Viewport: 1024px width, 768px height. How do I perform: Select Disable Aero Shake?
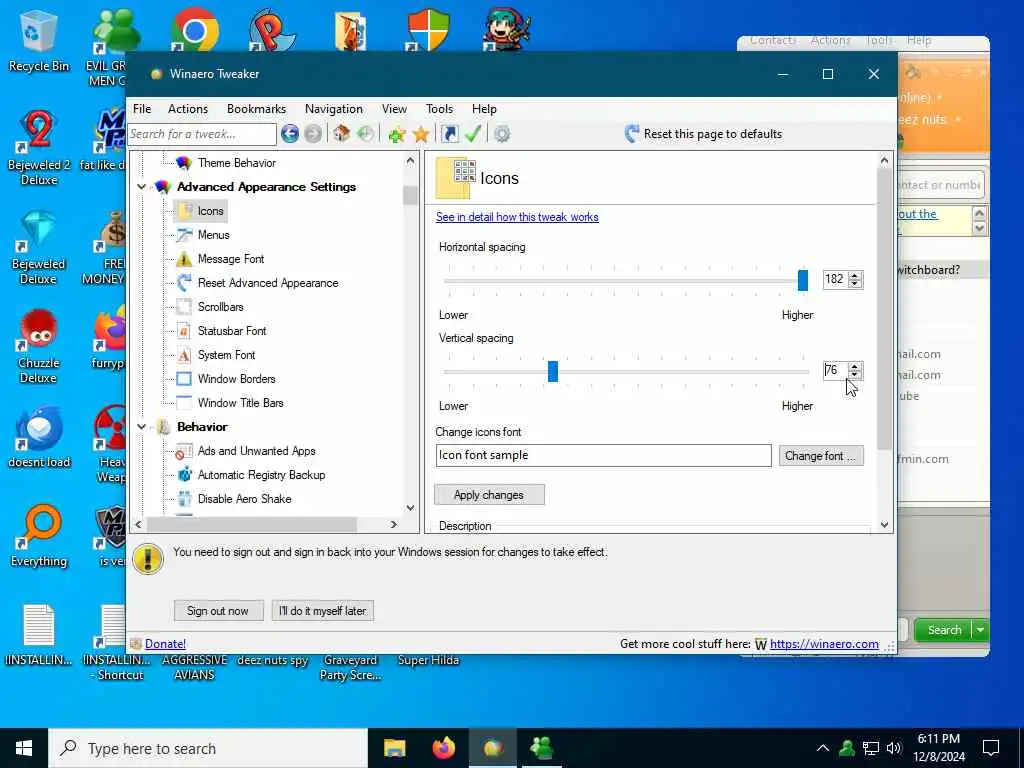pos(244,499)
